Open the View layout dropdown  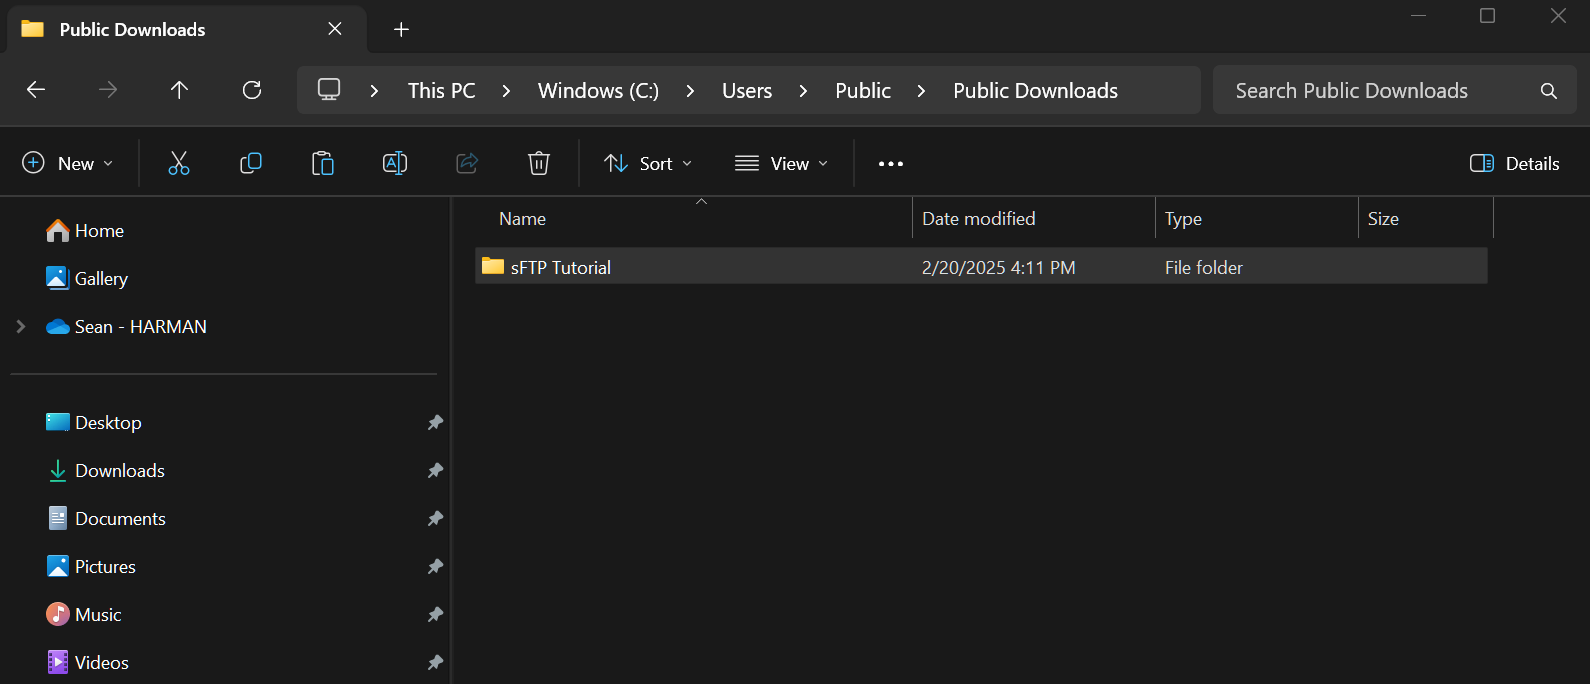[x=781, y=163]
